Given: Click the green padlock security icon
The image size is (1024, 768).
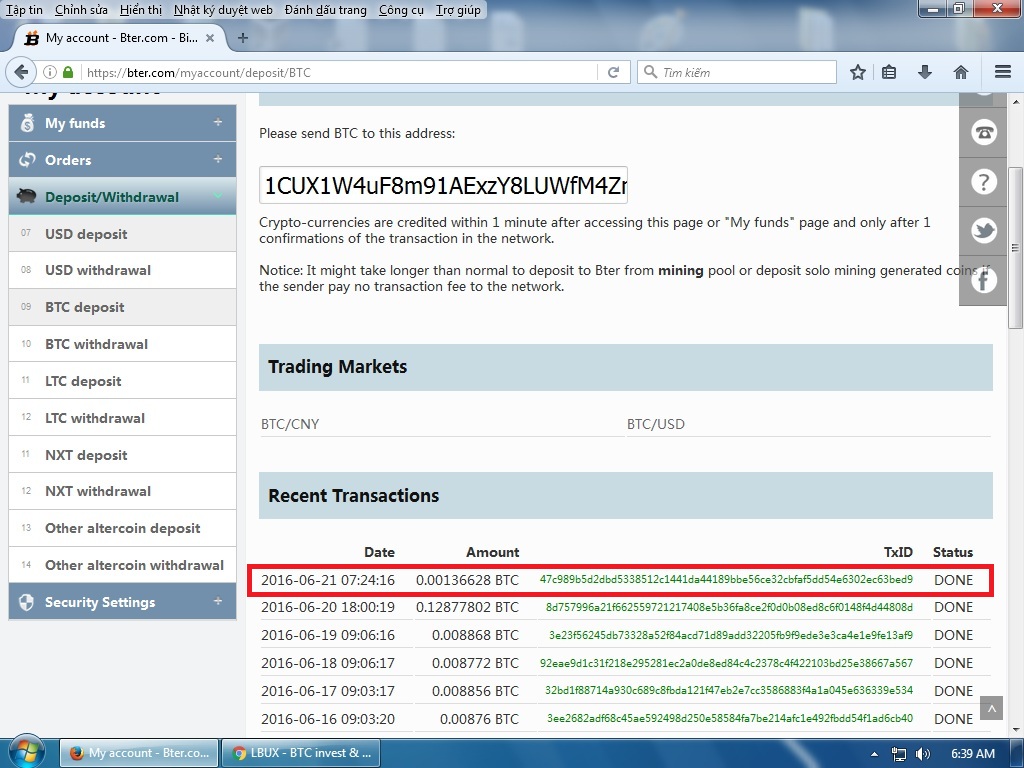Looking at the screenshot, I should [68, 72].
